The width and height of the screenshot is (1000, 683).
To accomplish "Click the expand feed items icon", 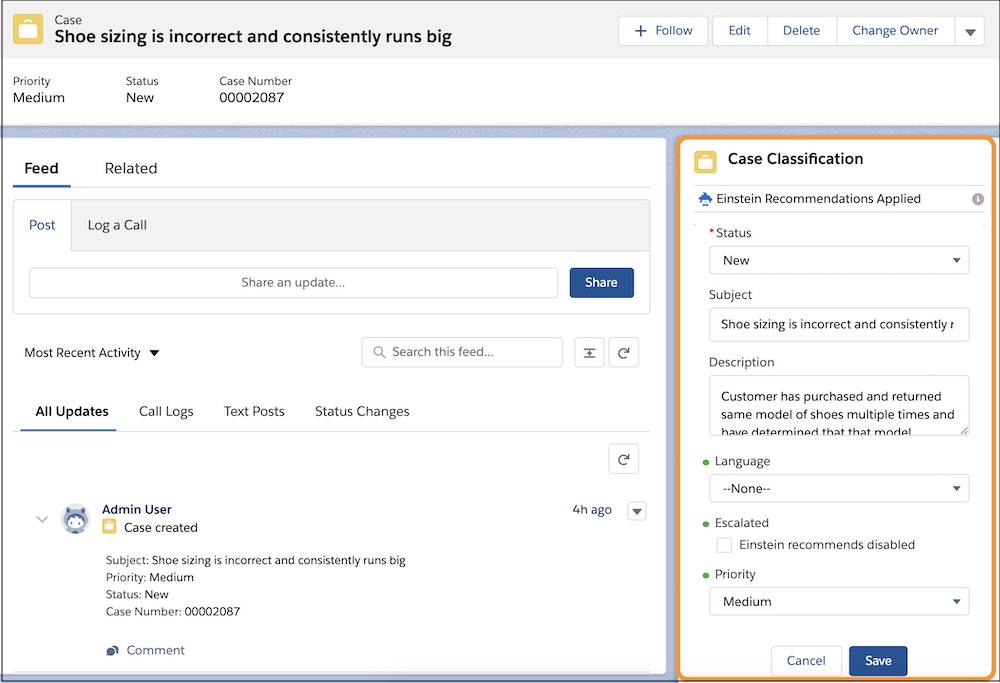I will point(589,353).
